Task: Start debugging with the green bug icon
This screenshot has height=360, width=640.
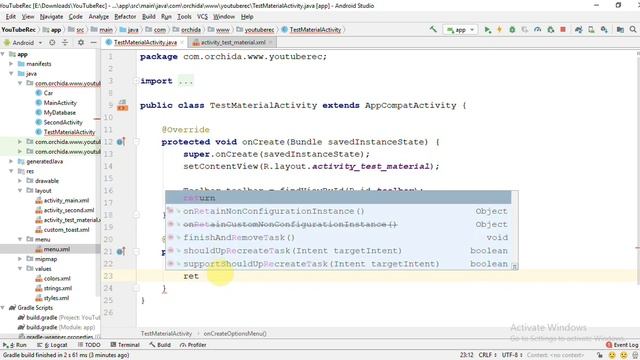Action: click(x=512, y=29)
